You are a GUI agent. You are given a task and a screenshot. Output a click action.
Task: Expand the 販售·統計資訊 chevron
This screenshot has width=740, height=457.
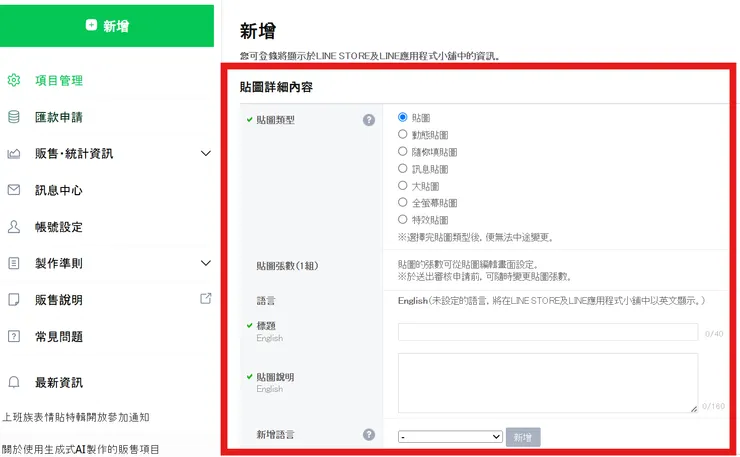[x=206, y=153]
